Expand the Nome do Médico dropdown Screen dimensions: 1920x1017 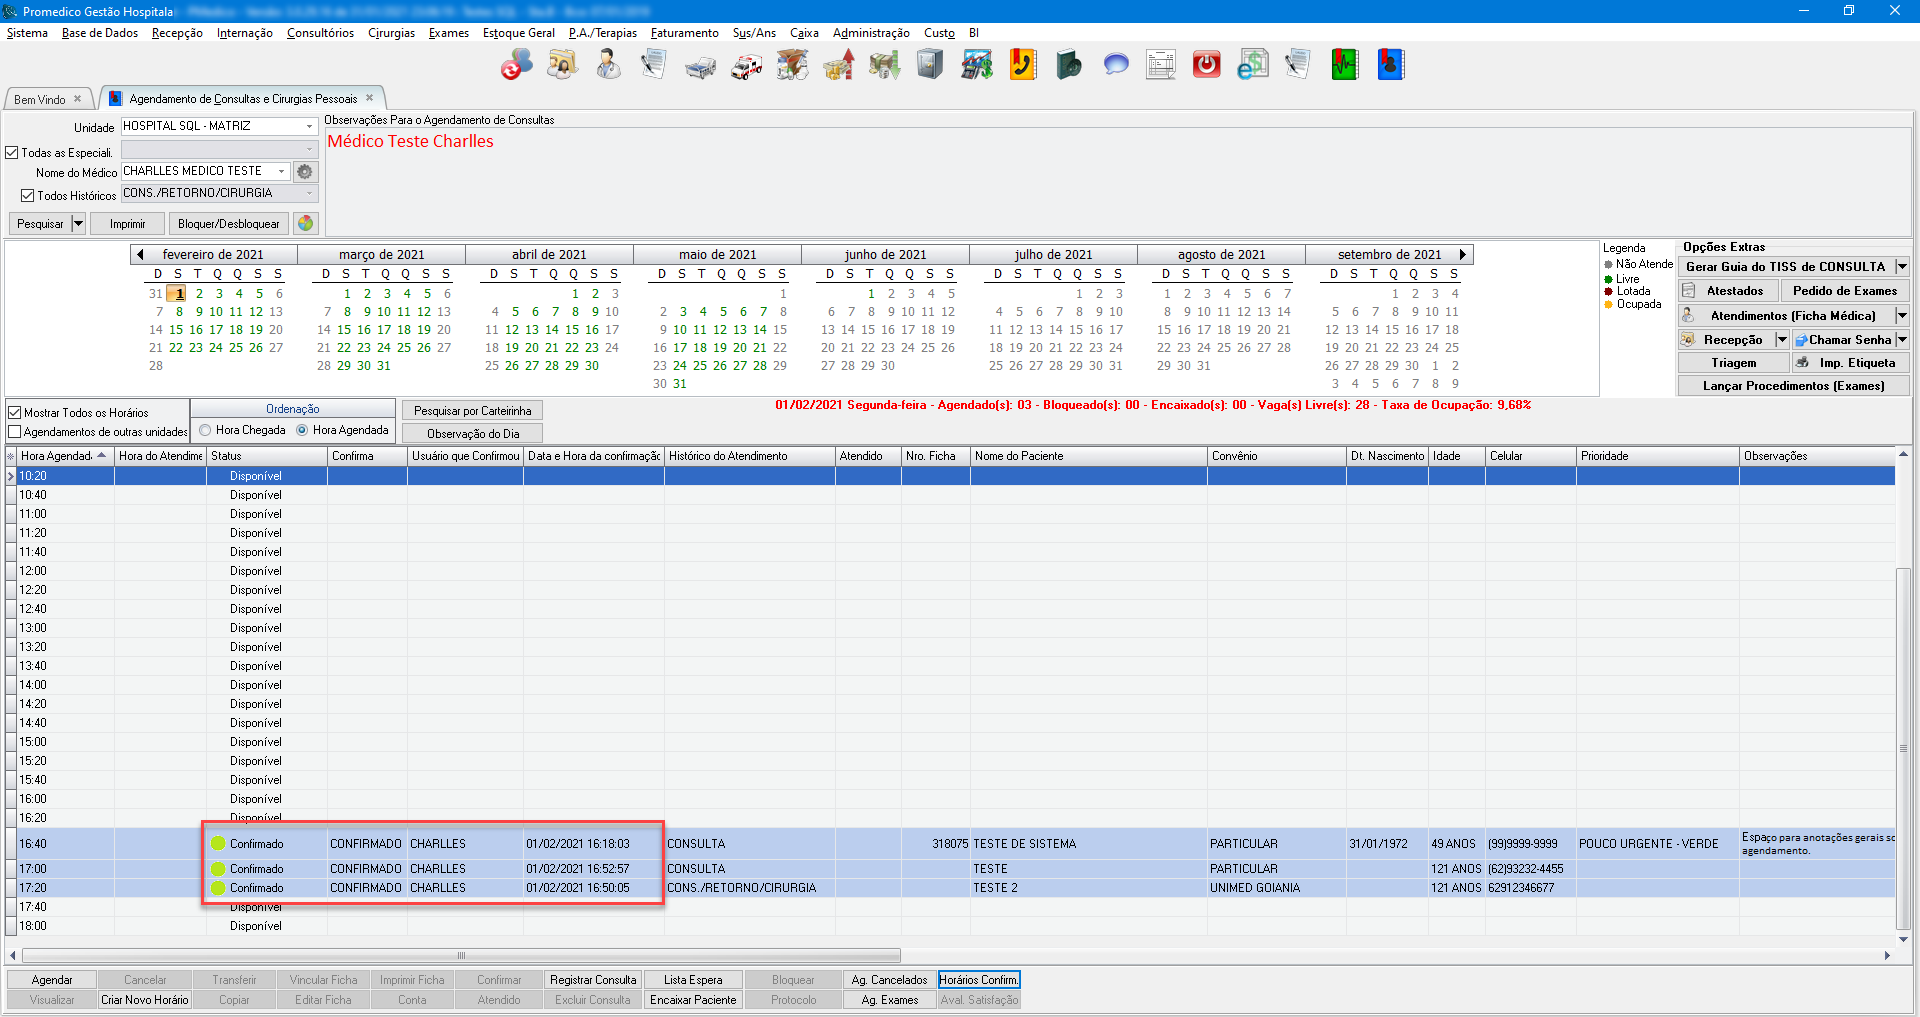[x=281, y=172]
